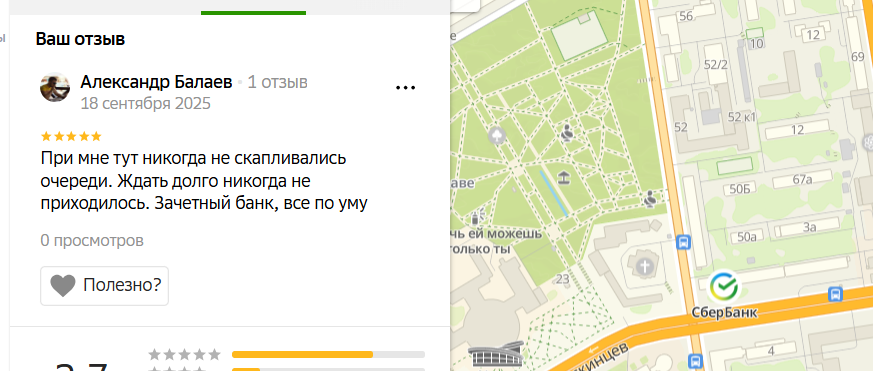Click building '52 к1' on the map
The height and width of the screenshot is (371, 873).
pyautogui.click(x=742, y=117)
